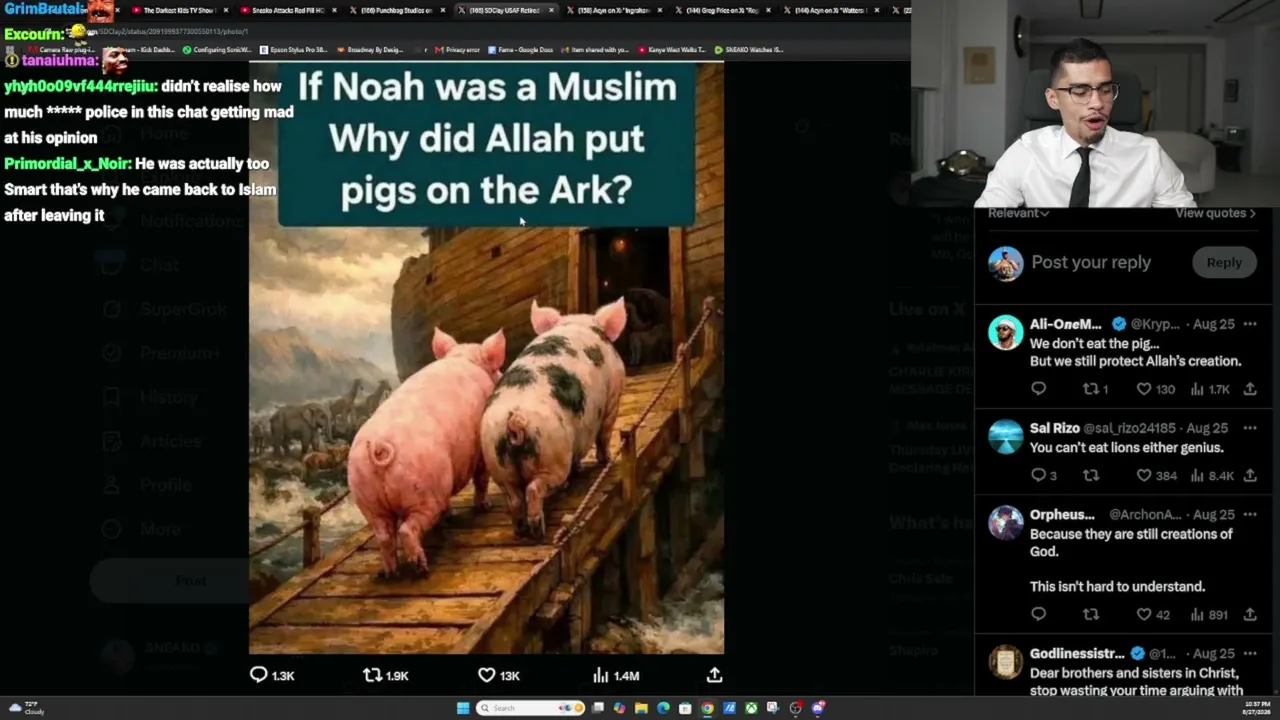Like the main post with 13K likes
Image resolution: width=1280 pixels, height=720 pixels.
(x=499, y=675)
